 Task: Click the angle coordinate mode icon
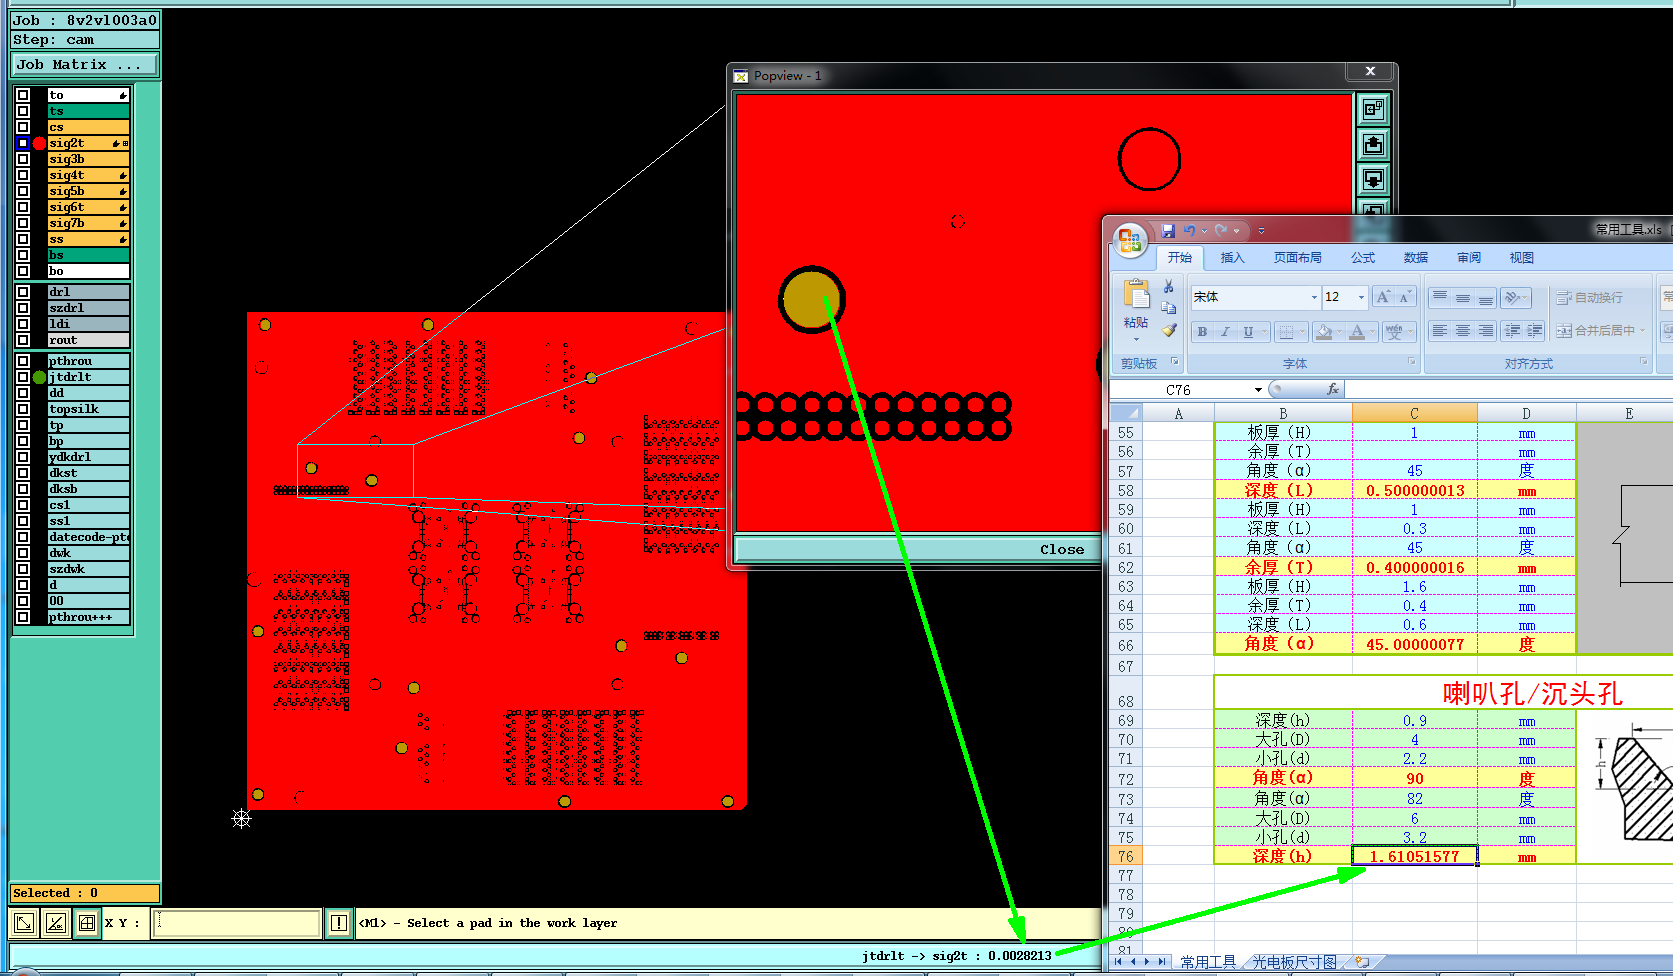point(56,923)
